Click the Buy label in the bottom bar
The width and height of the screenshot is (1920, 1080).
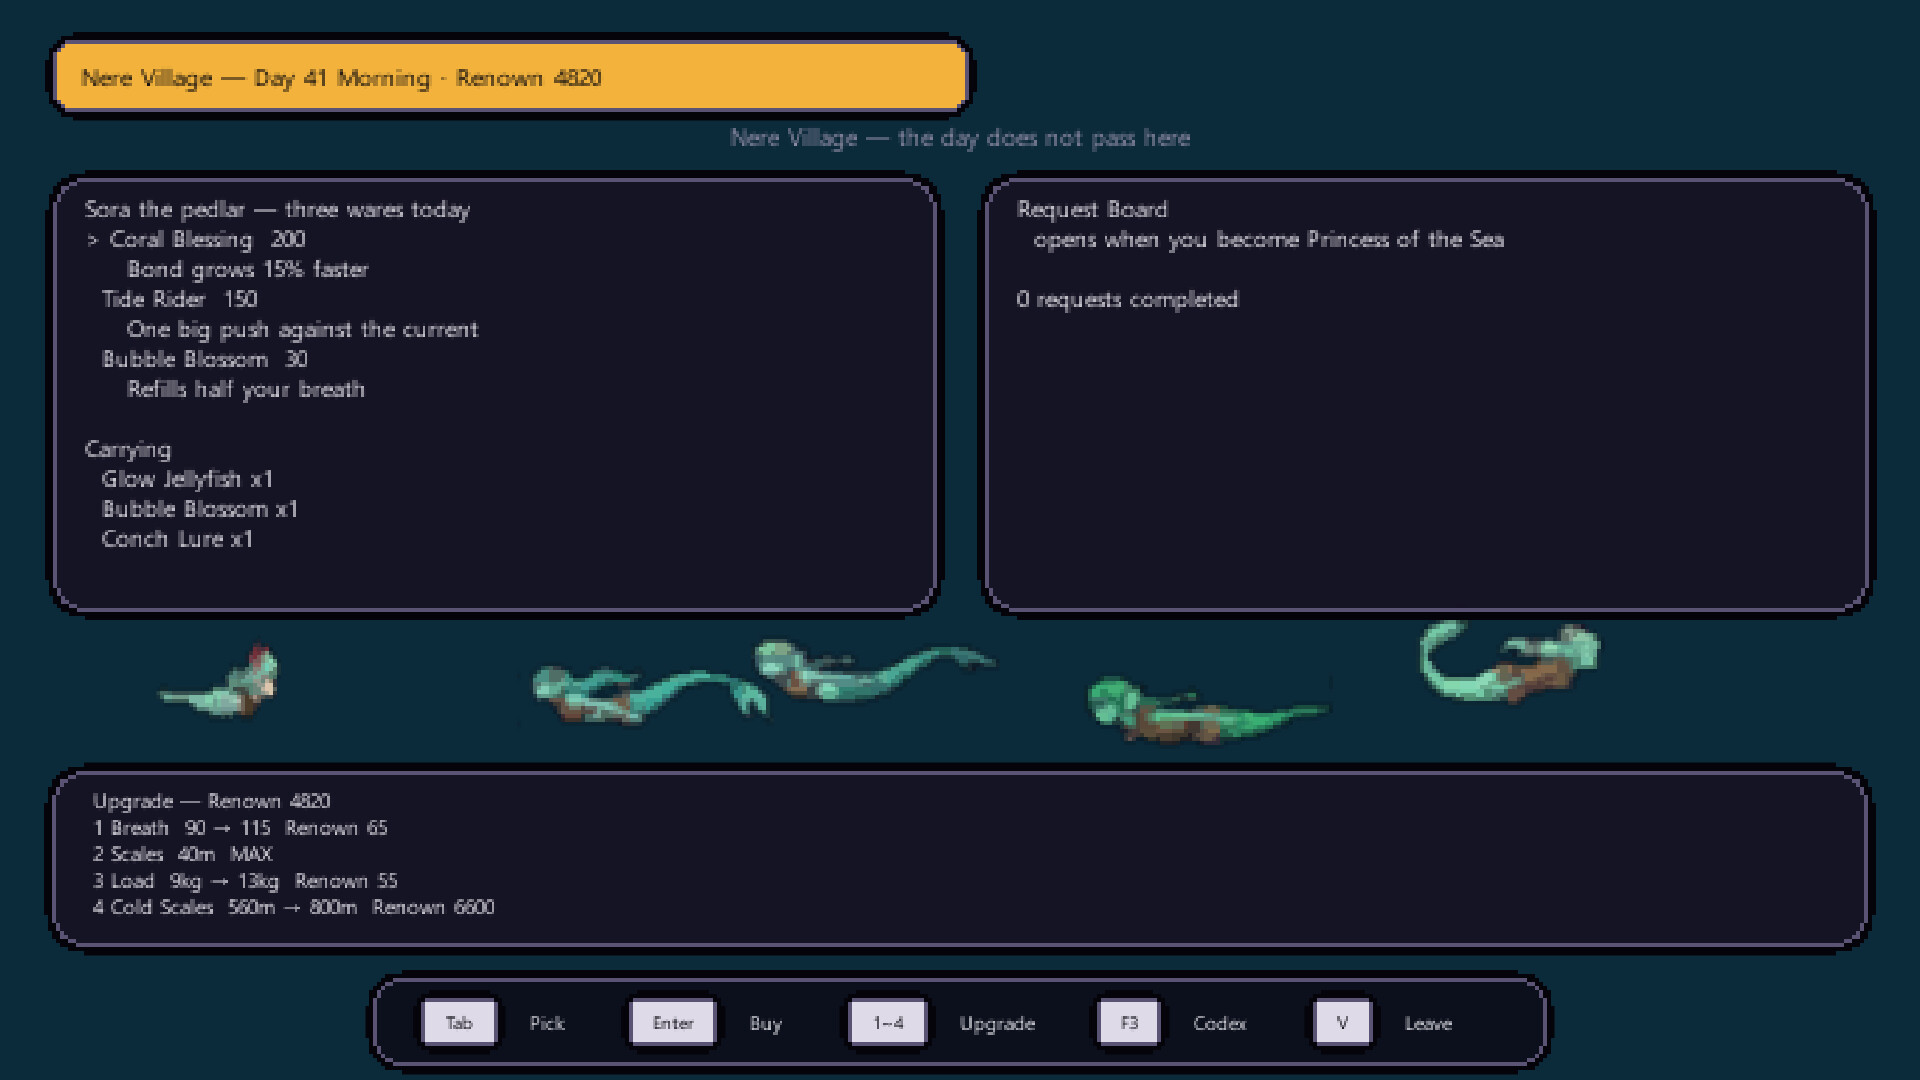point(765,1024)
